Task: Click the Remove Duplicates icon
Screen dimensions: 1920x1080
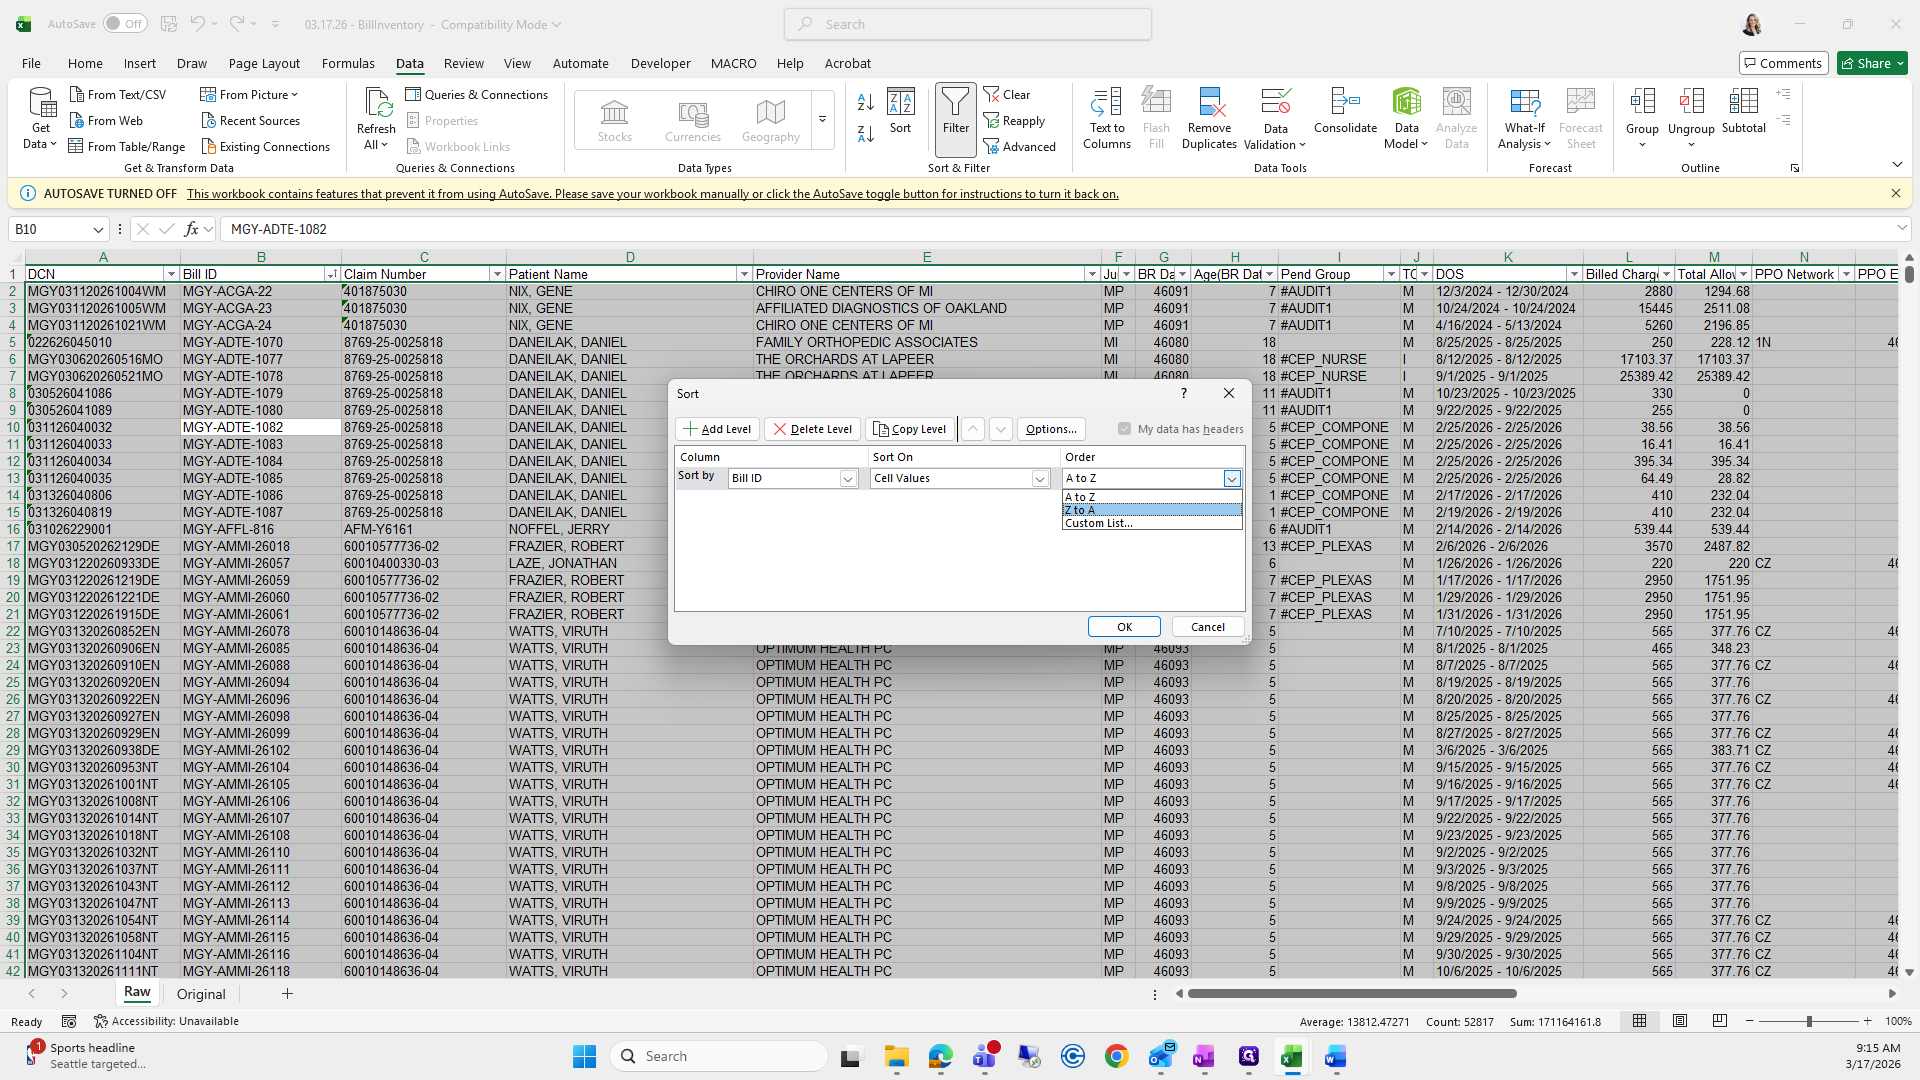Action: [x=1209, y=103]
